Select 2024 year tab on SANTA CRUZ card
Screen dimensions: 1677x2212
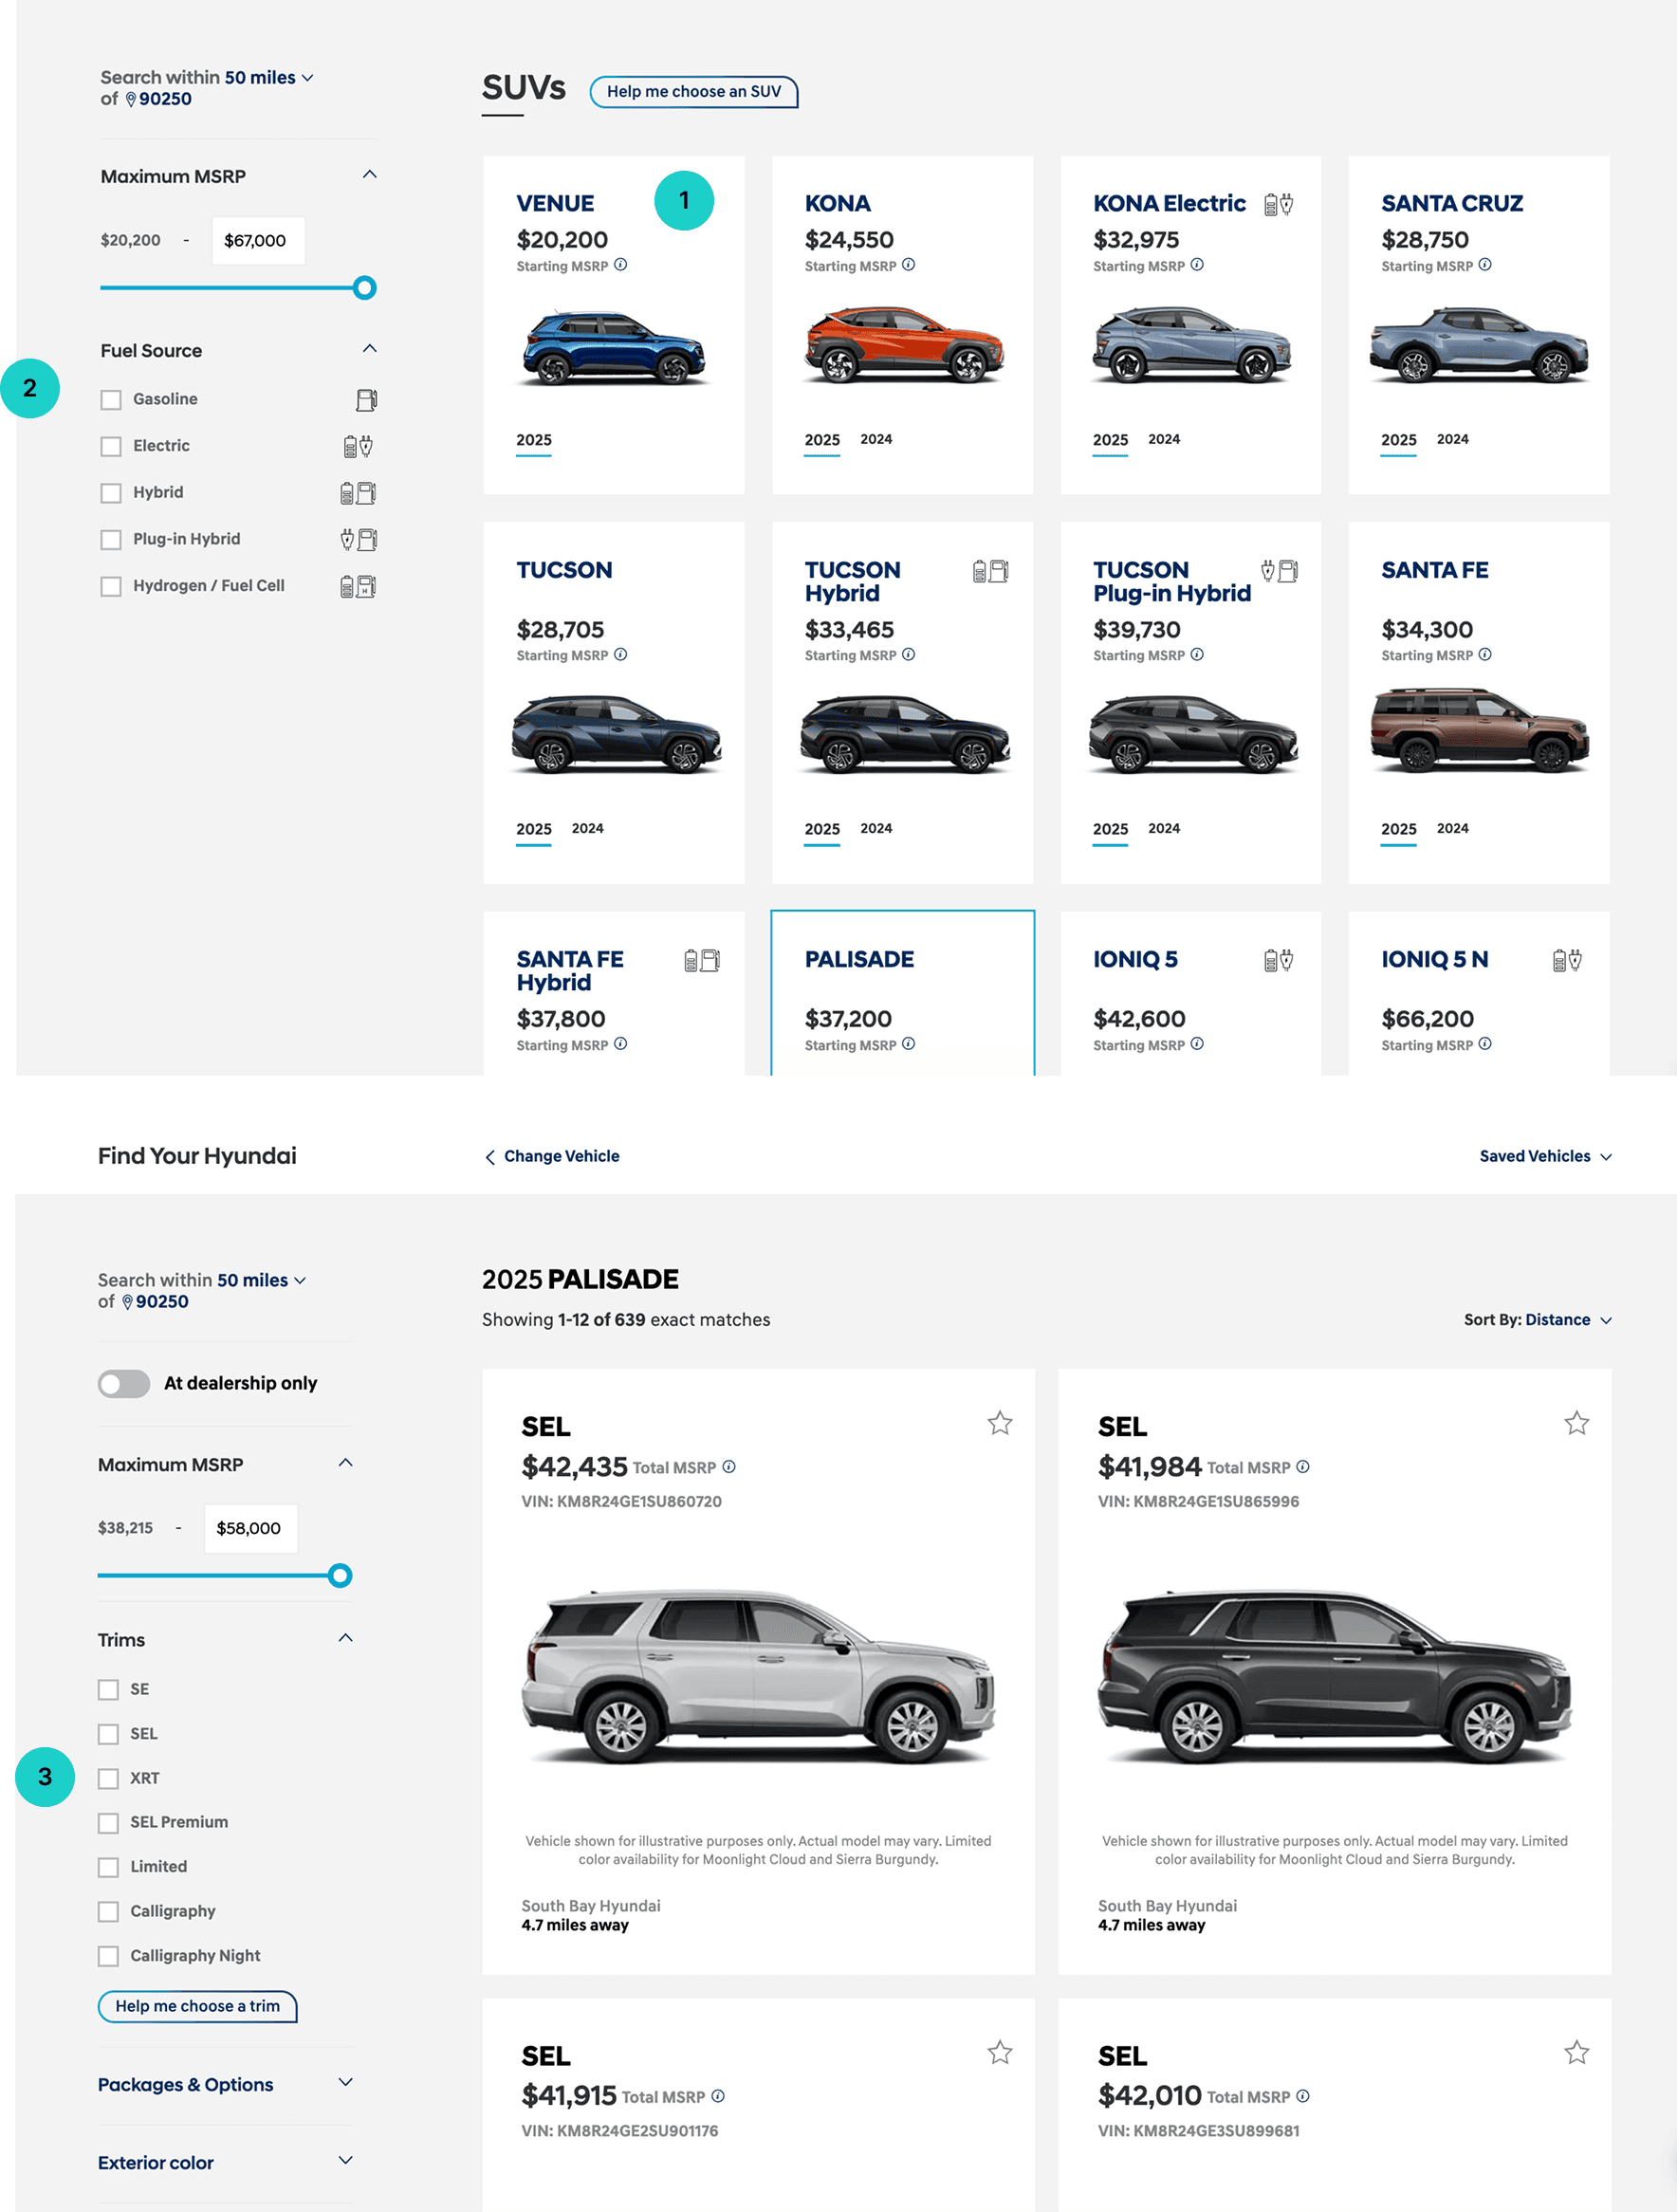1453,439
